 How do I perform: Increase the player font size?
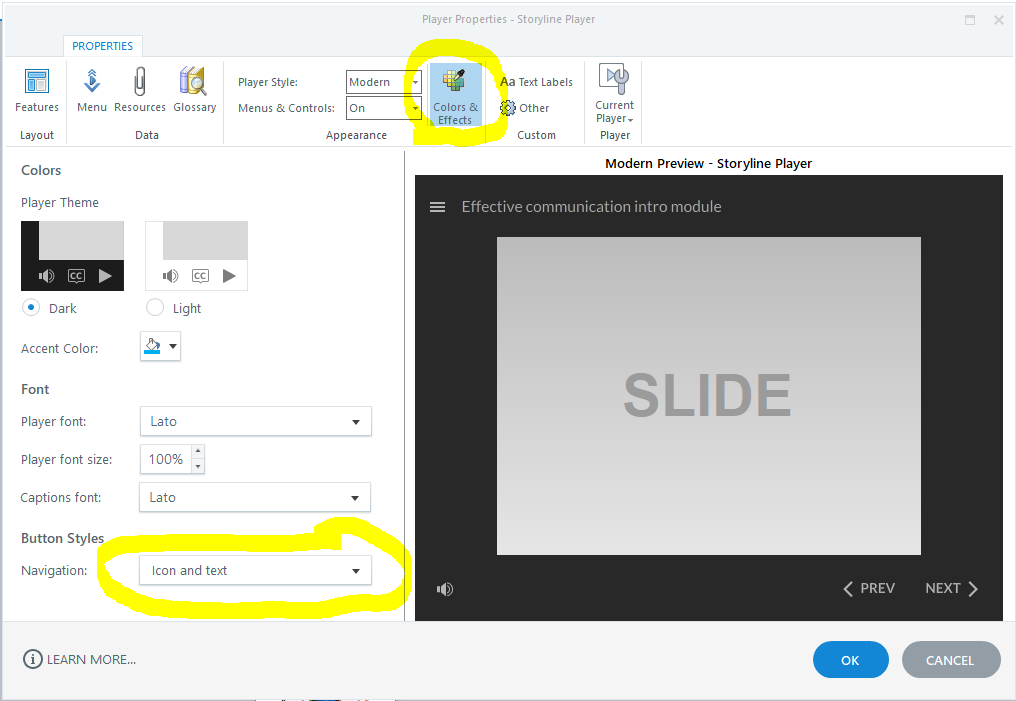(x=198, y=452)
